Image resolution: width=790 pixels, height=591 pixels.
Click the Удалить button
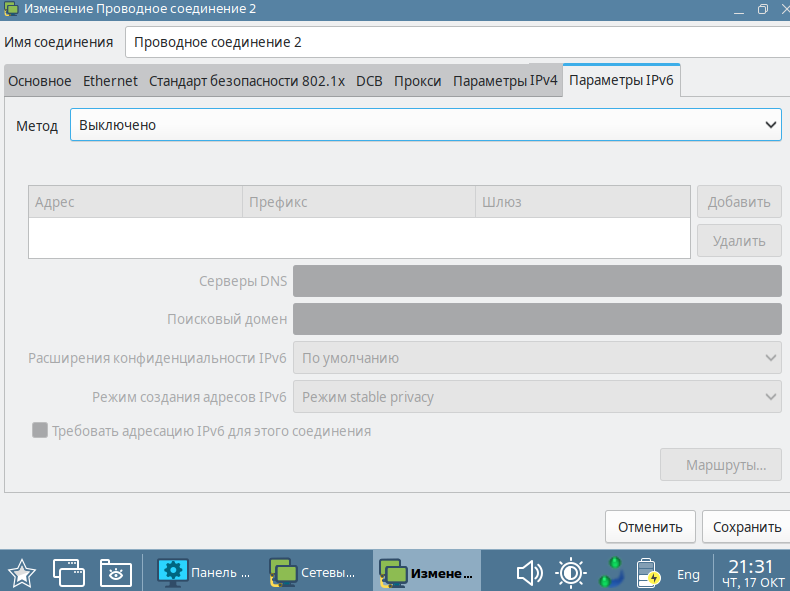coord(739,241)
